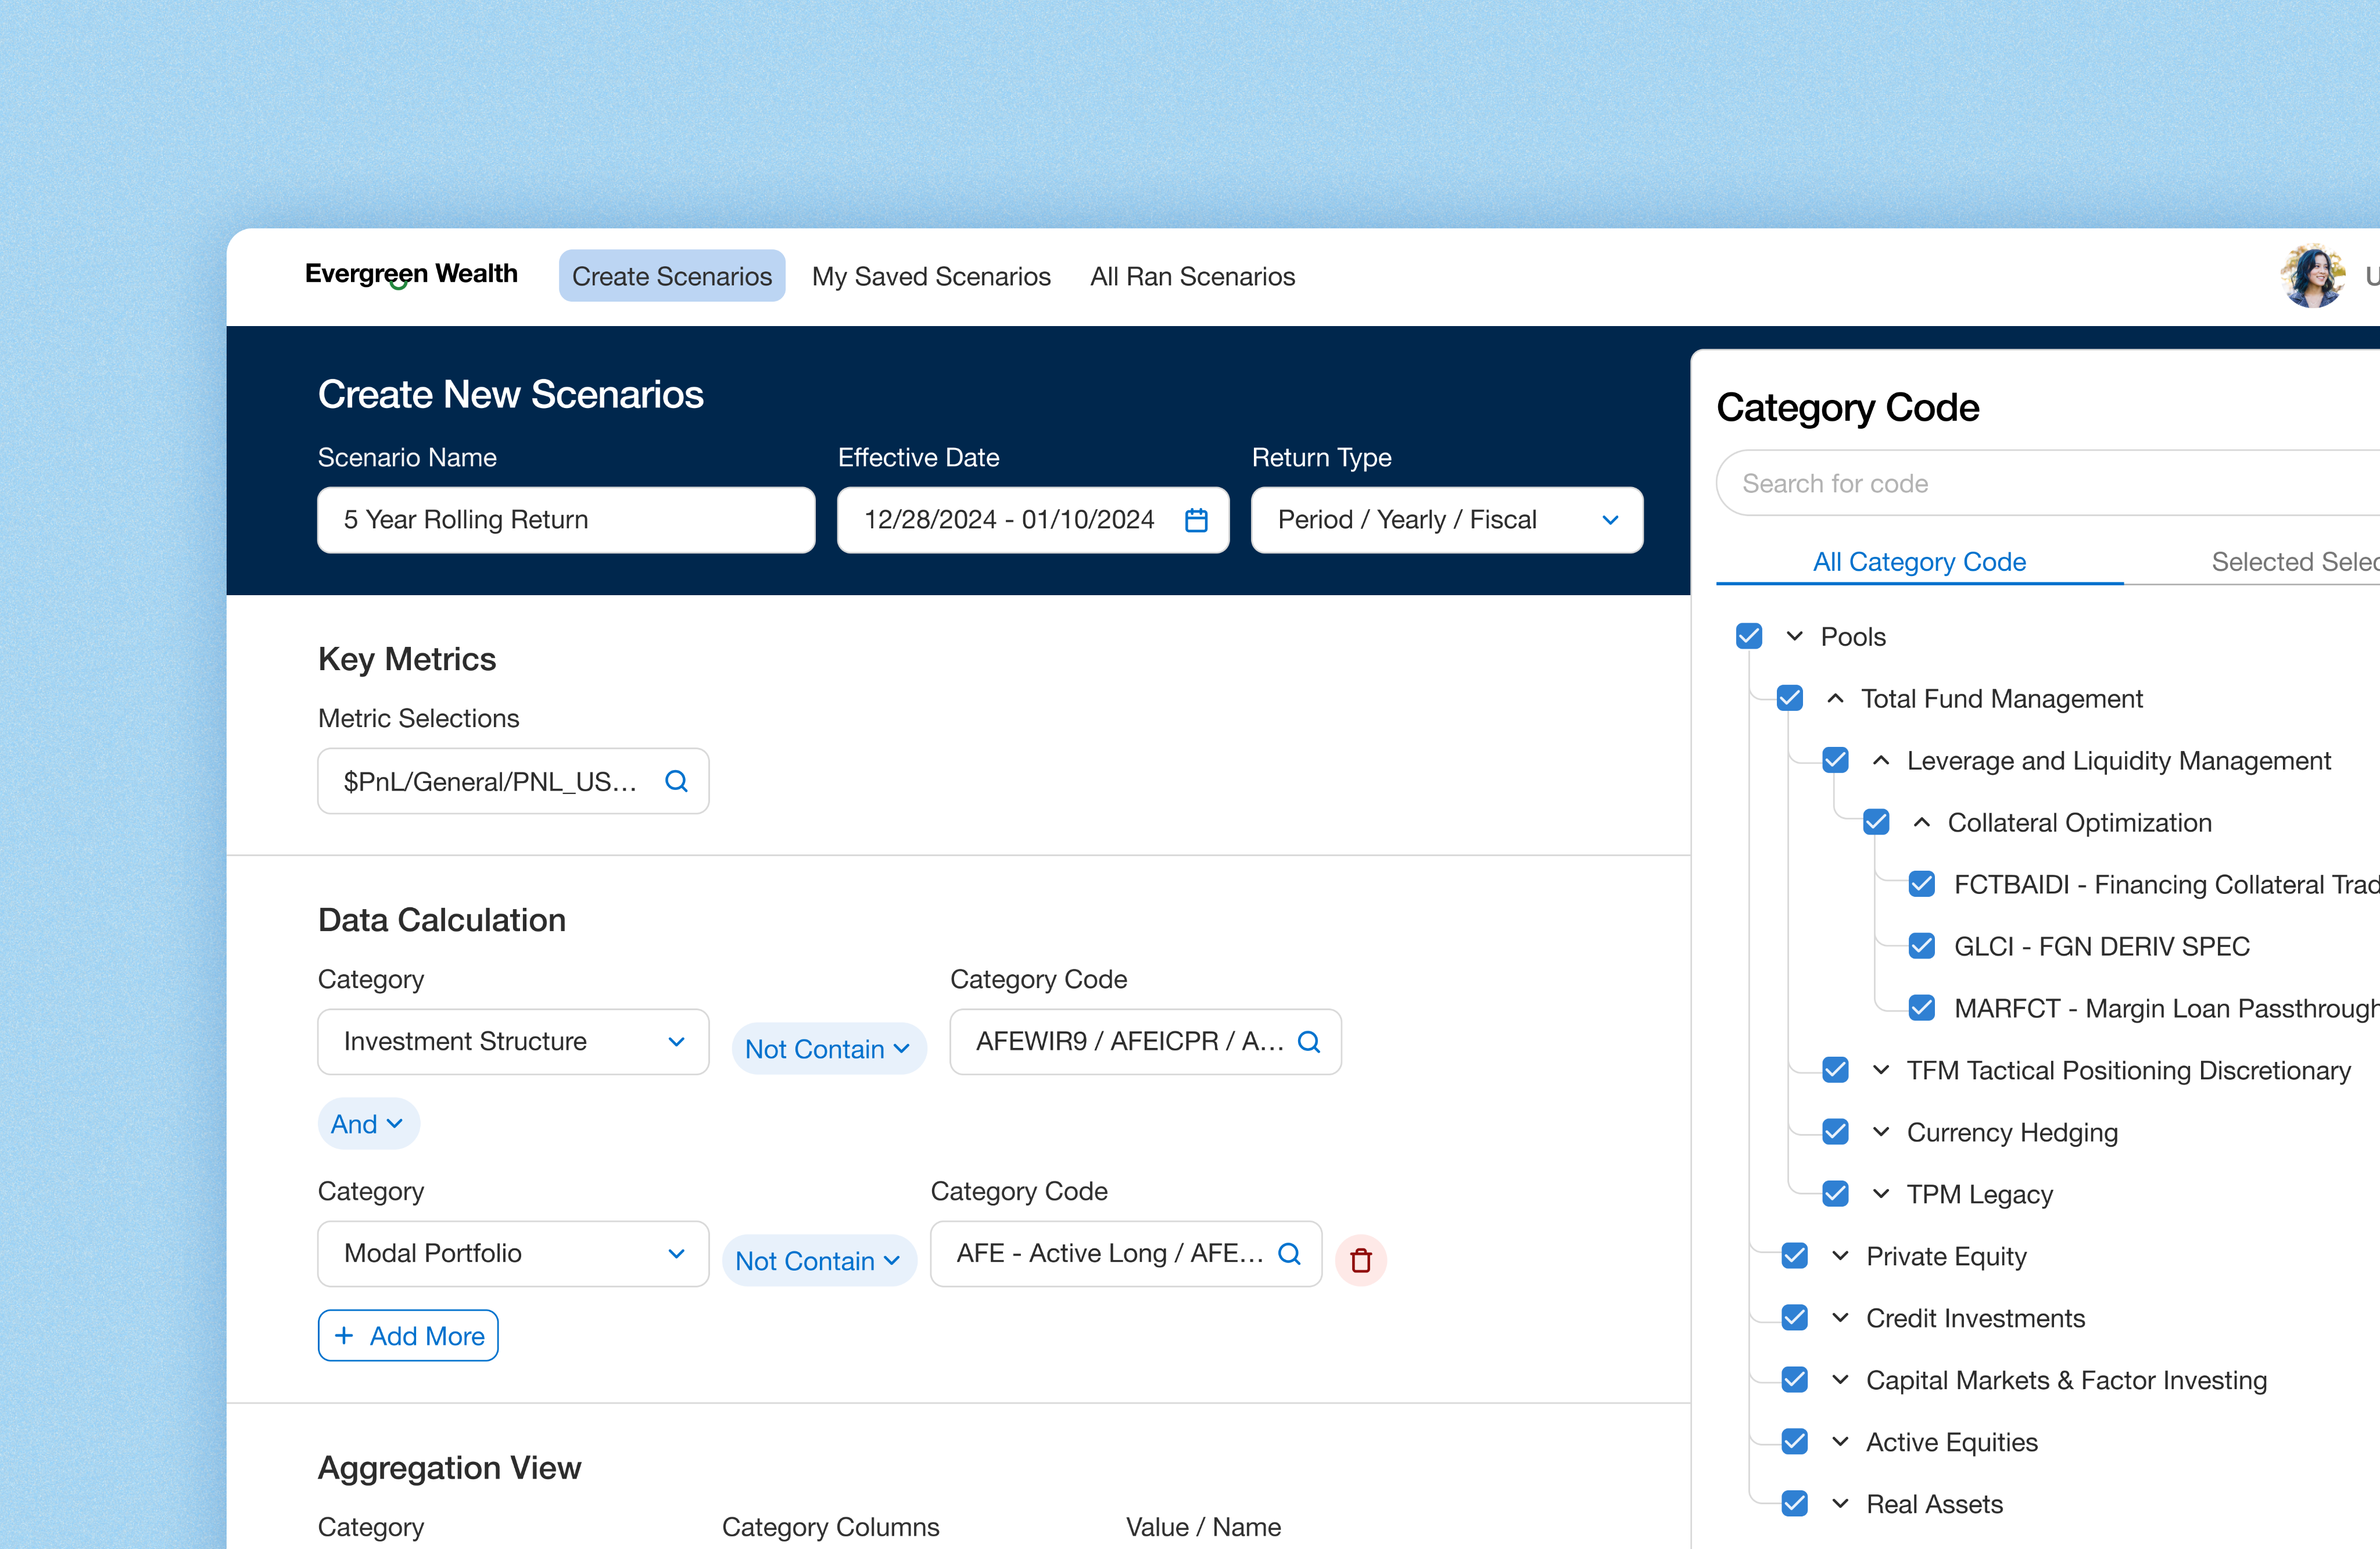Open the Return Type dropdown
Viewport: 2380px width, 1549px height.
(1446, 520)
